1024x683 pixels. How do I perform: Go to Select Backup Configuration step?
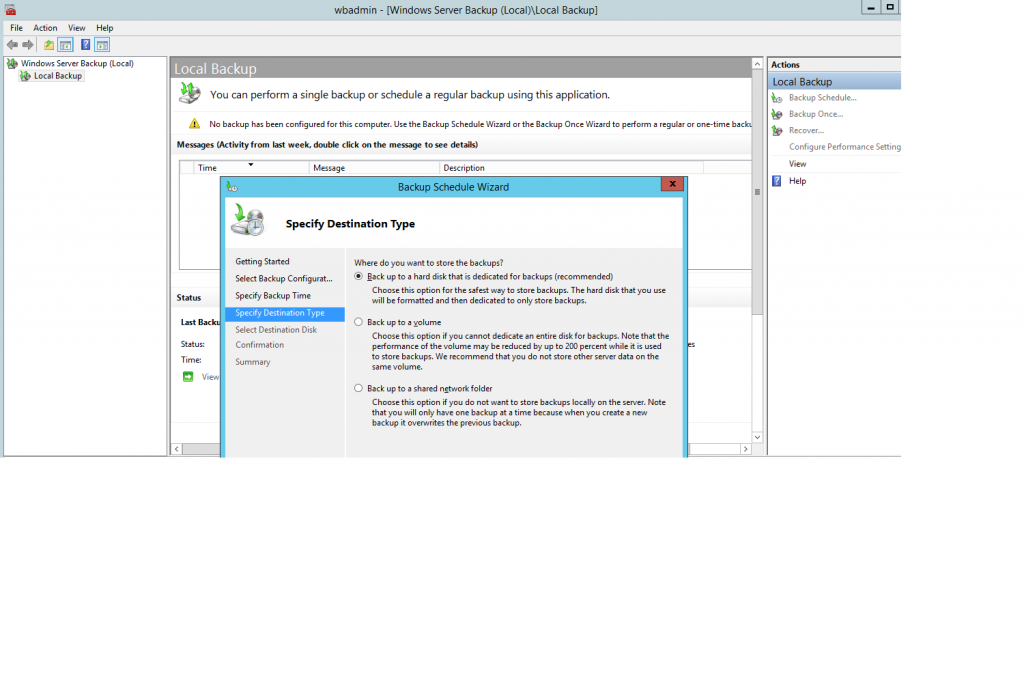click(x=283, y=278)
